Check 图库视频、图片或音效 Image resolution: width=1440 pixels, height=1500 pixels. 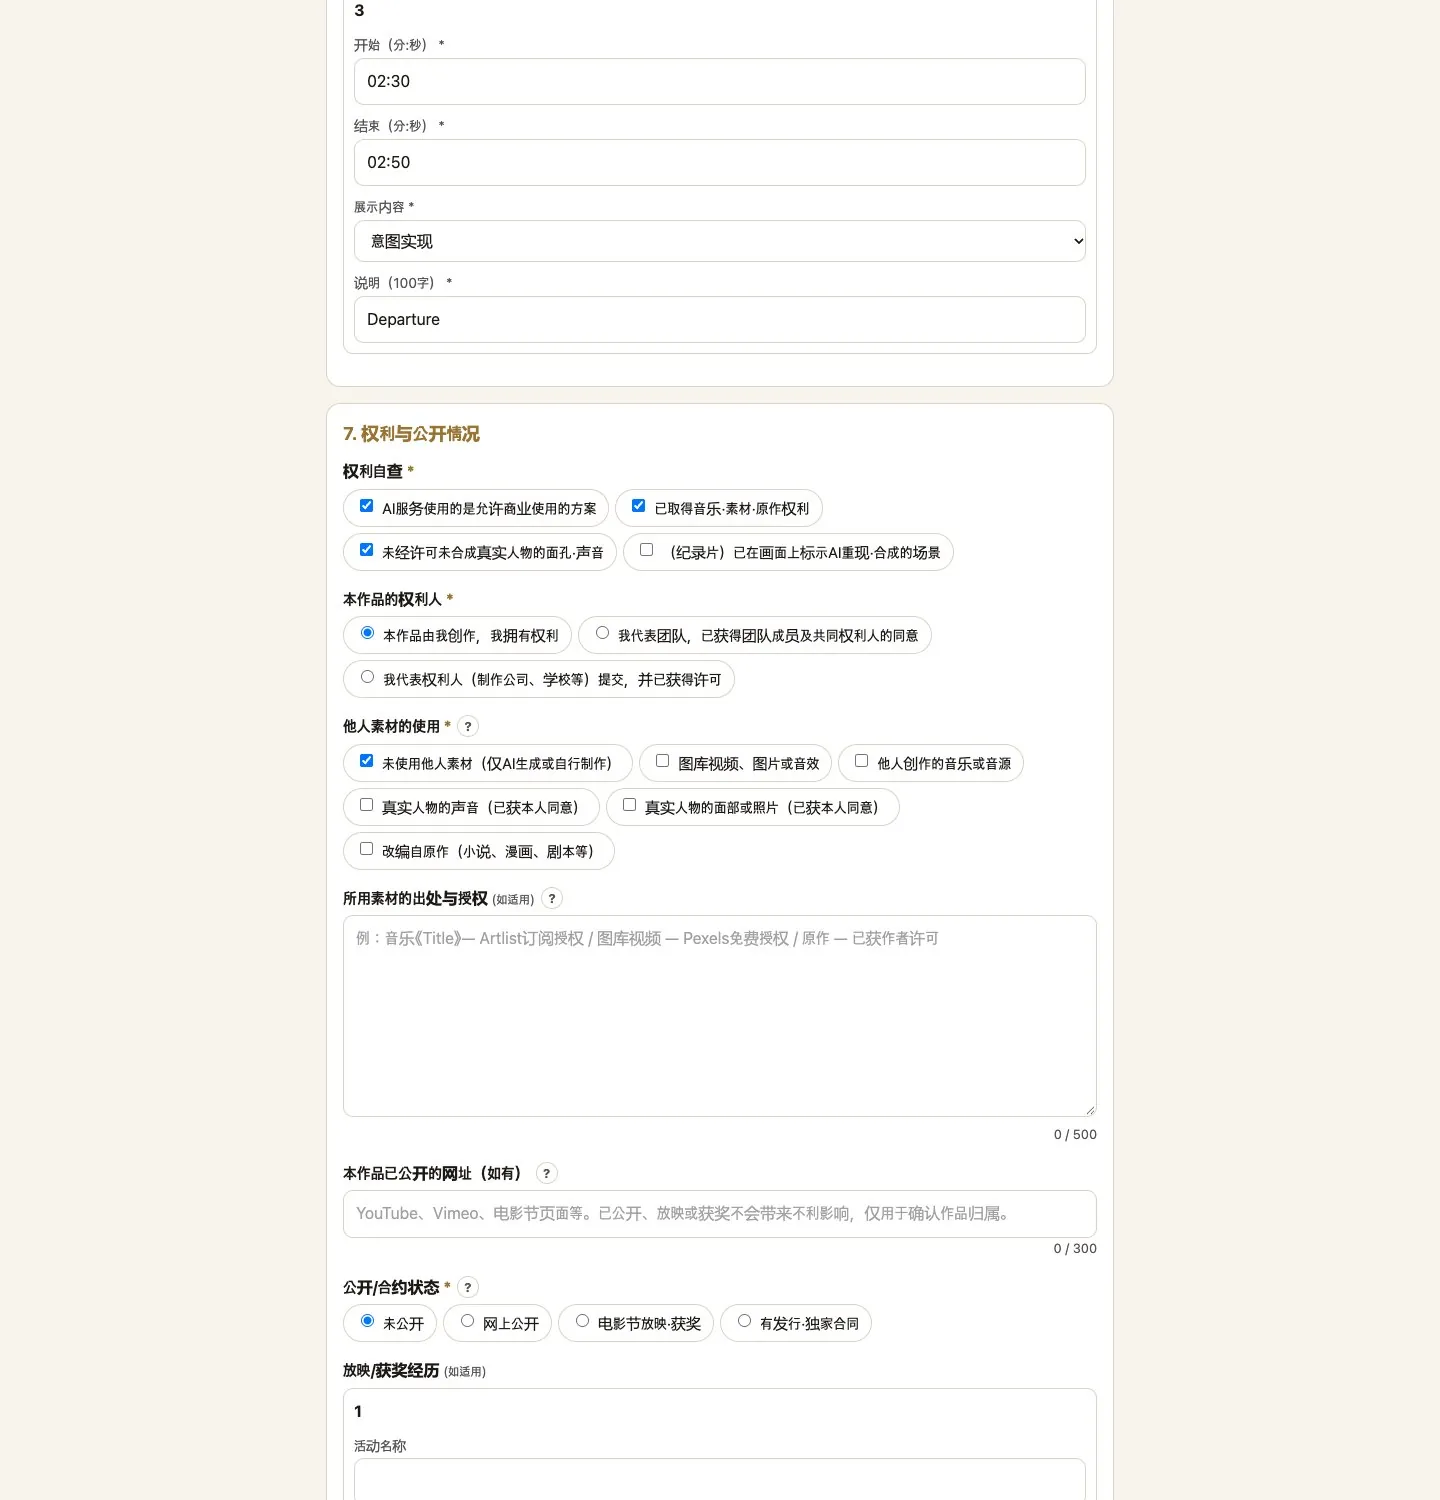tap(663, 761)
